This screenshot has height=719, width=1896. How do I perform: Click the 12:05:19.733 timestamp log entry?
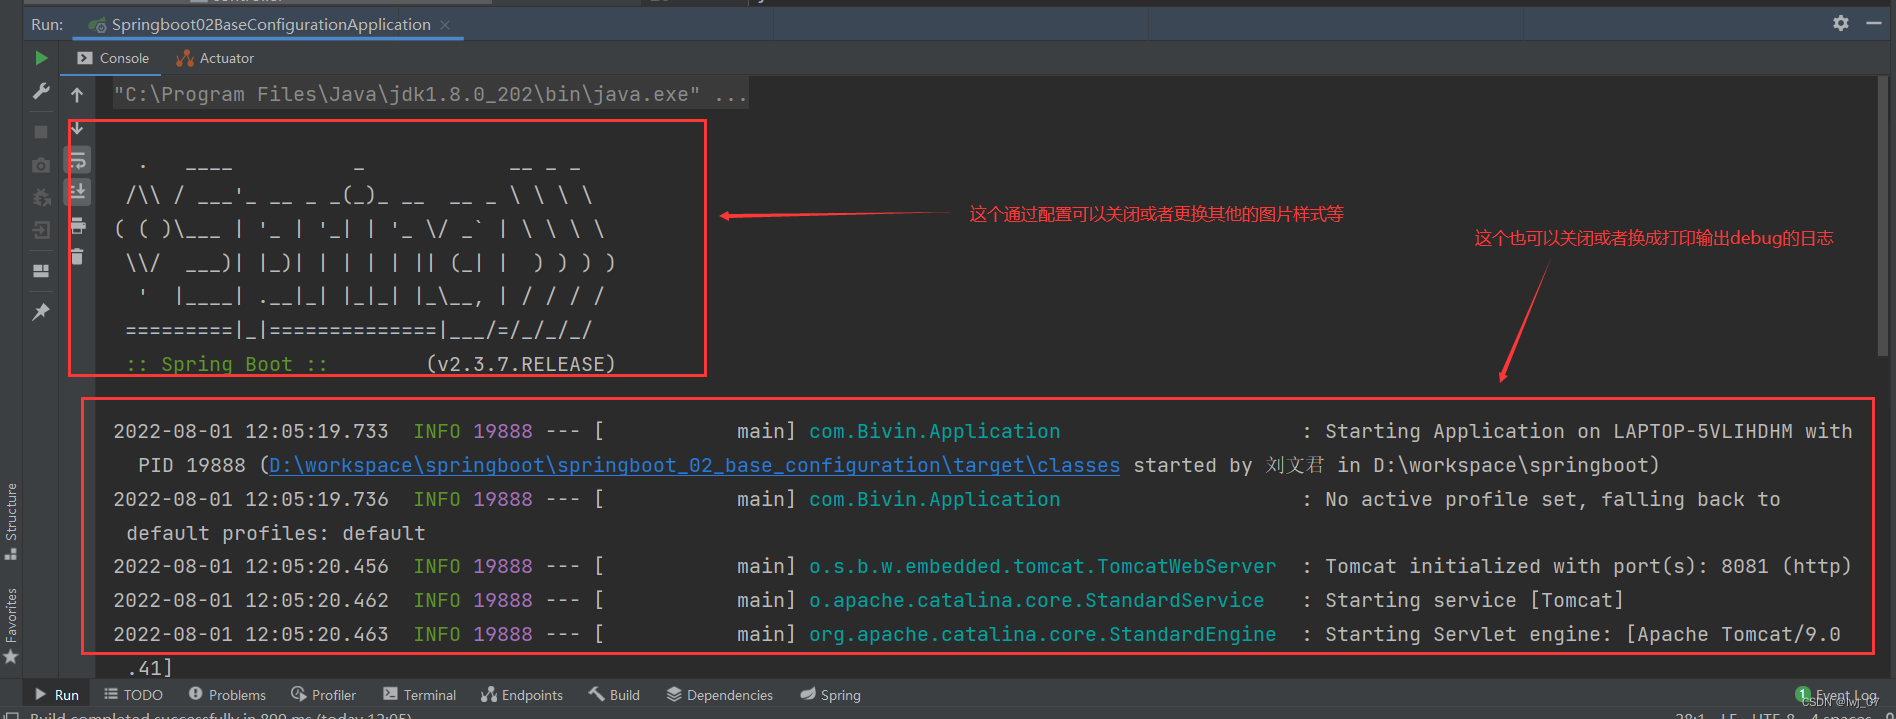[x=251, y=431]
